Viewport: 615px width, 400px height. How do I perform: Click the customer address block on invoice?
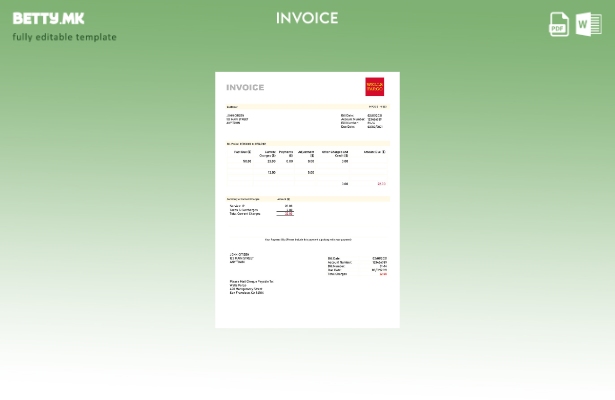tap(235, 119)
